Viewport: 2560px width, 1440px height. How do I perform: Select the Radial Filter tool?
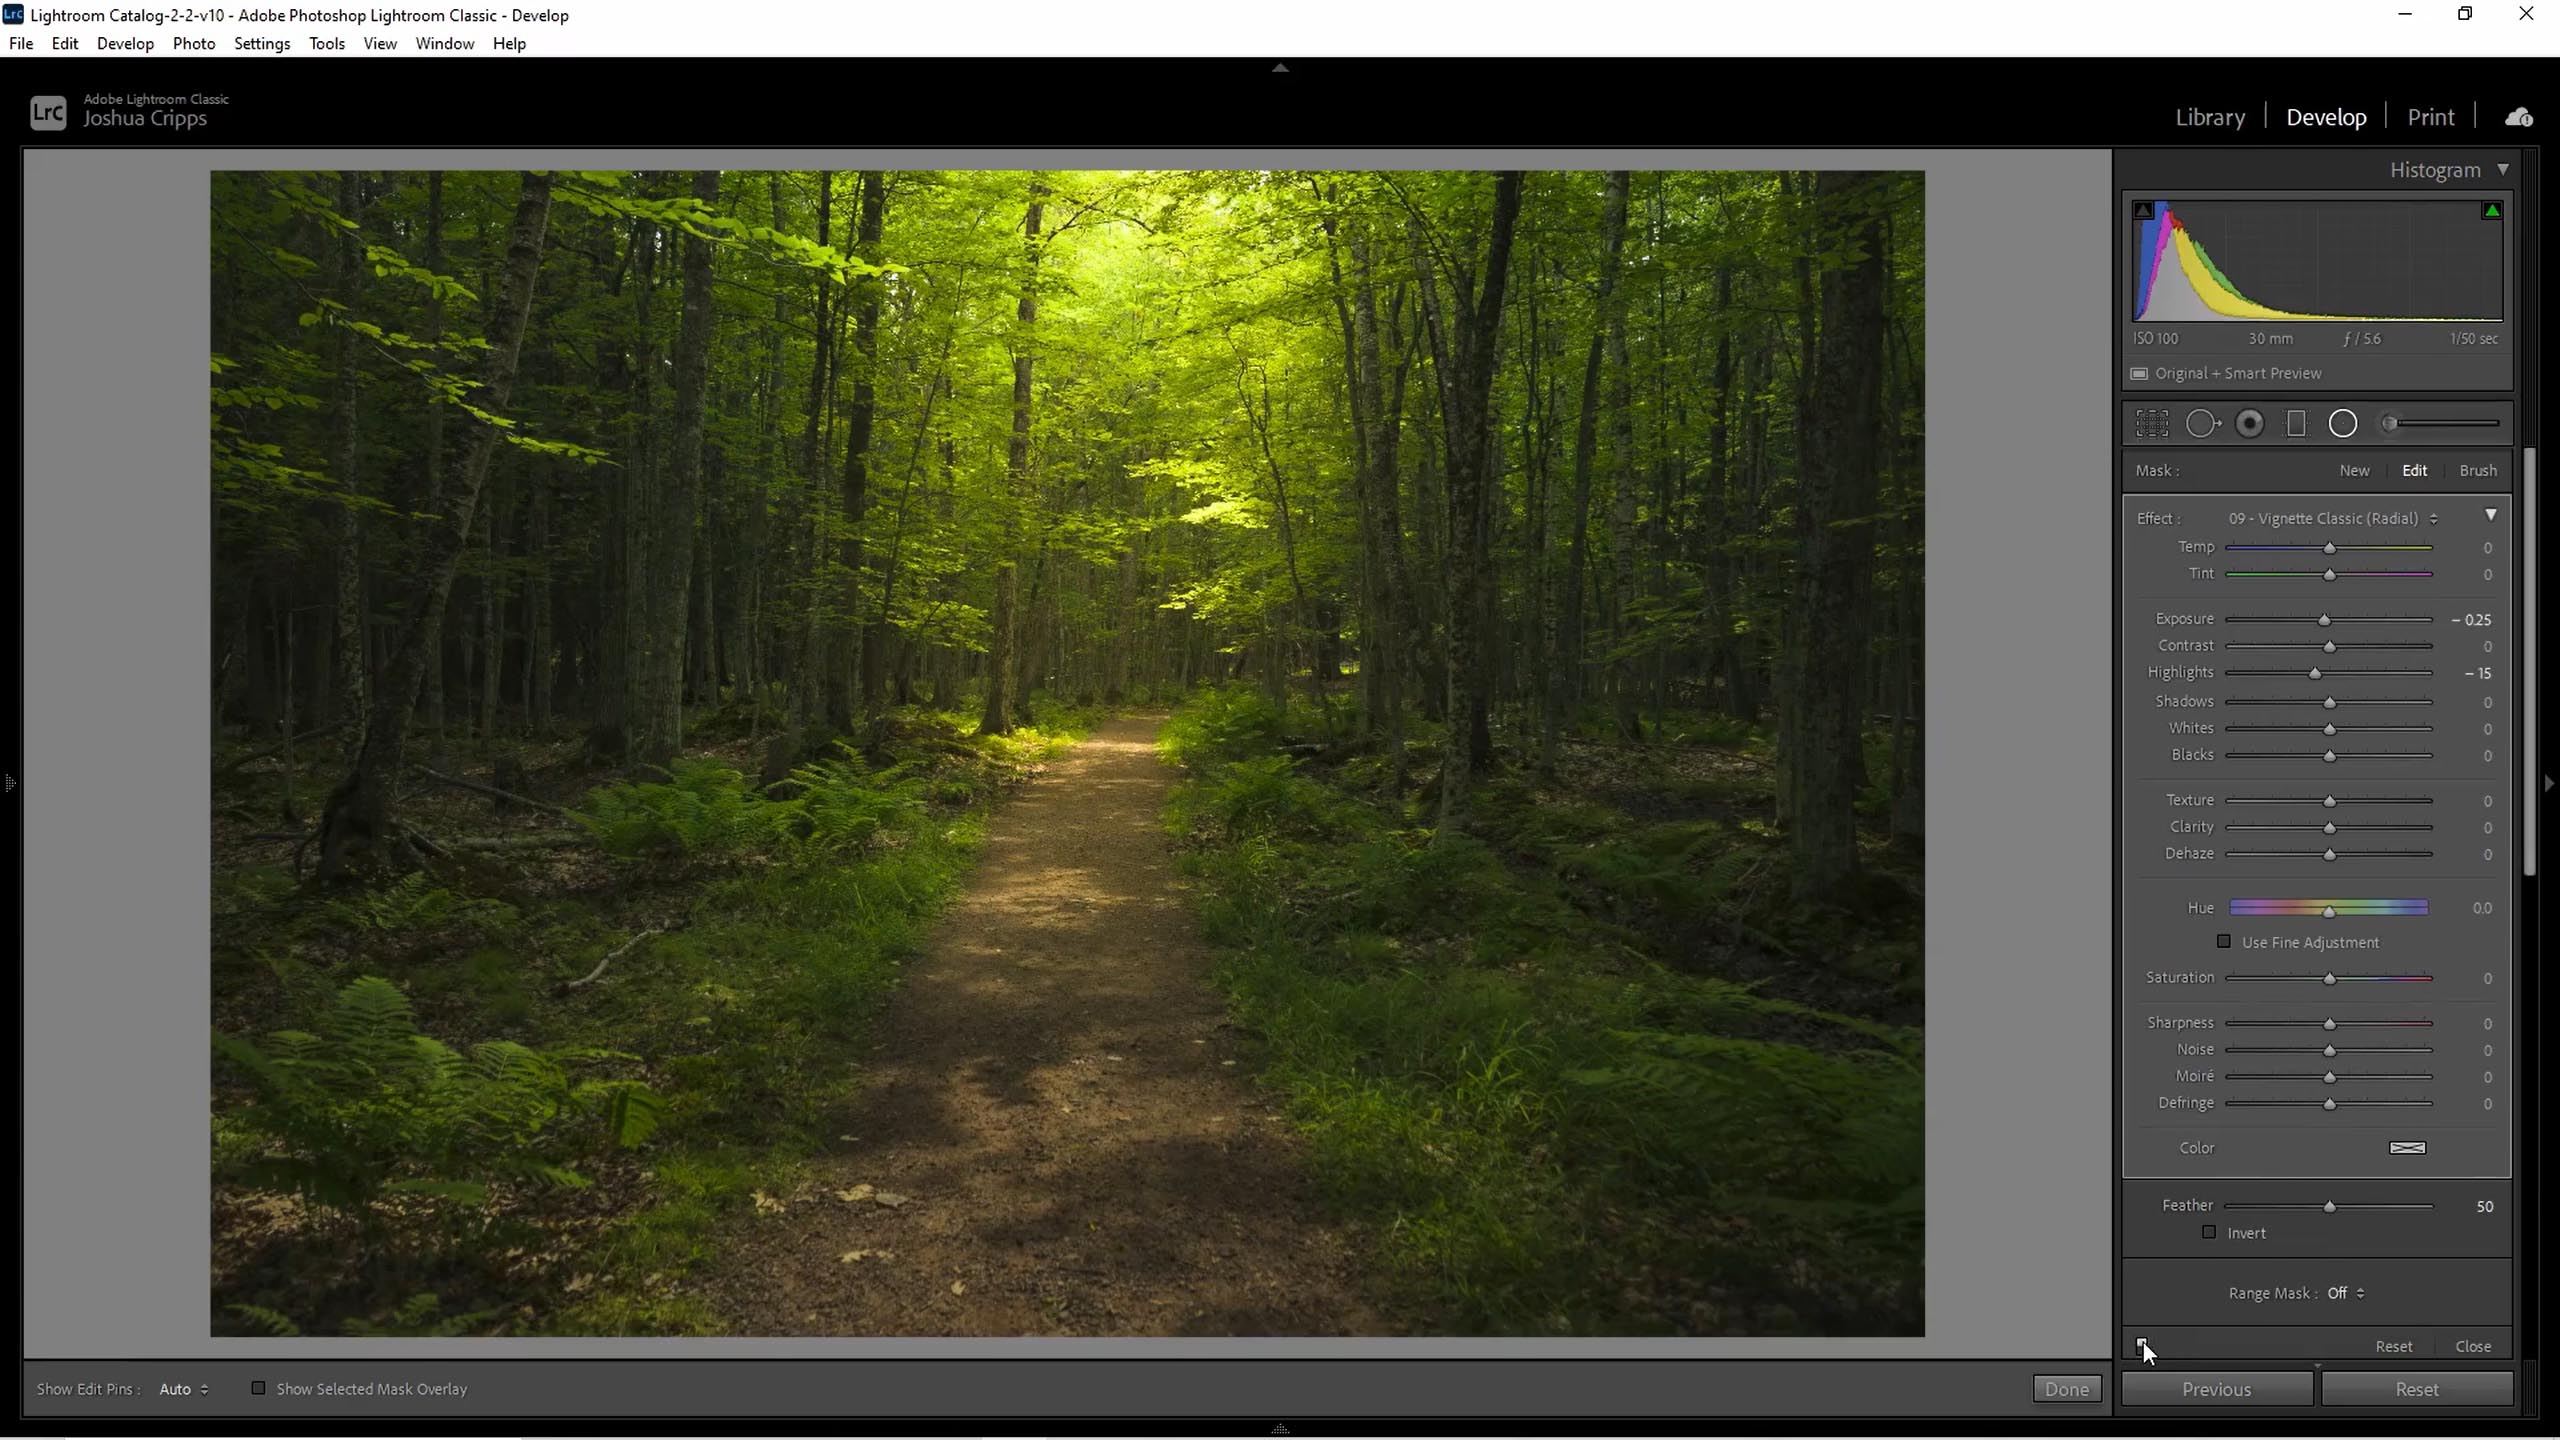(2343, 424)
